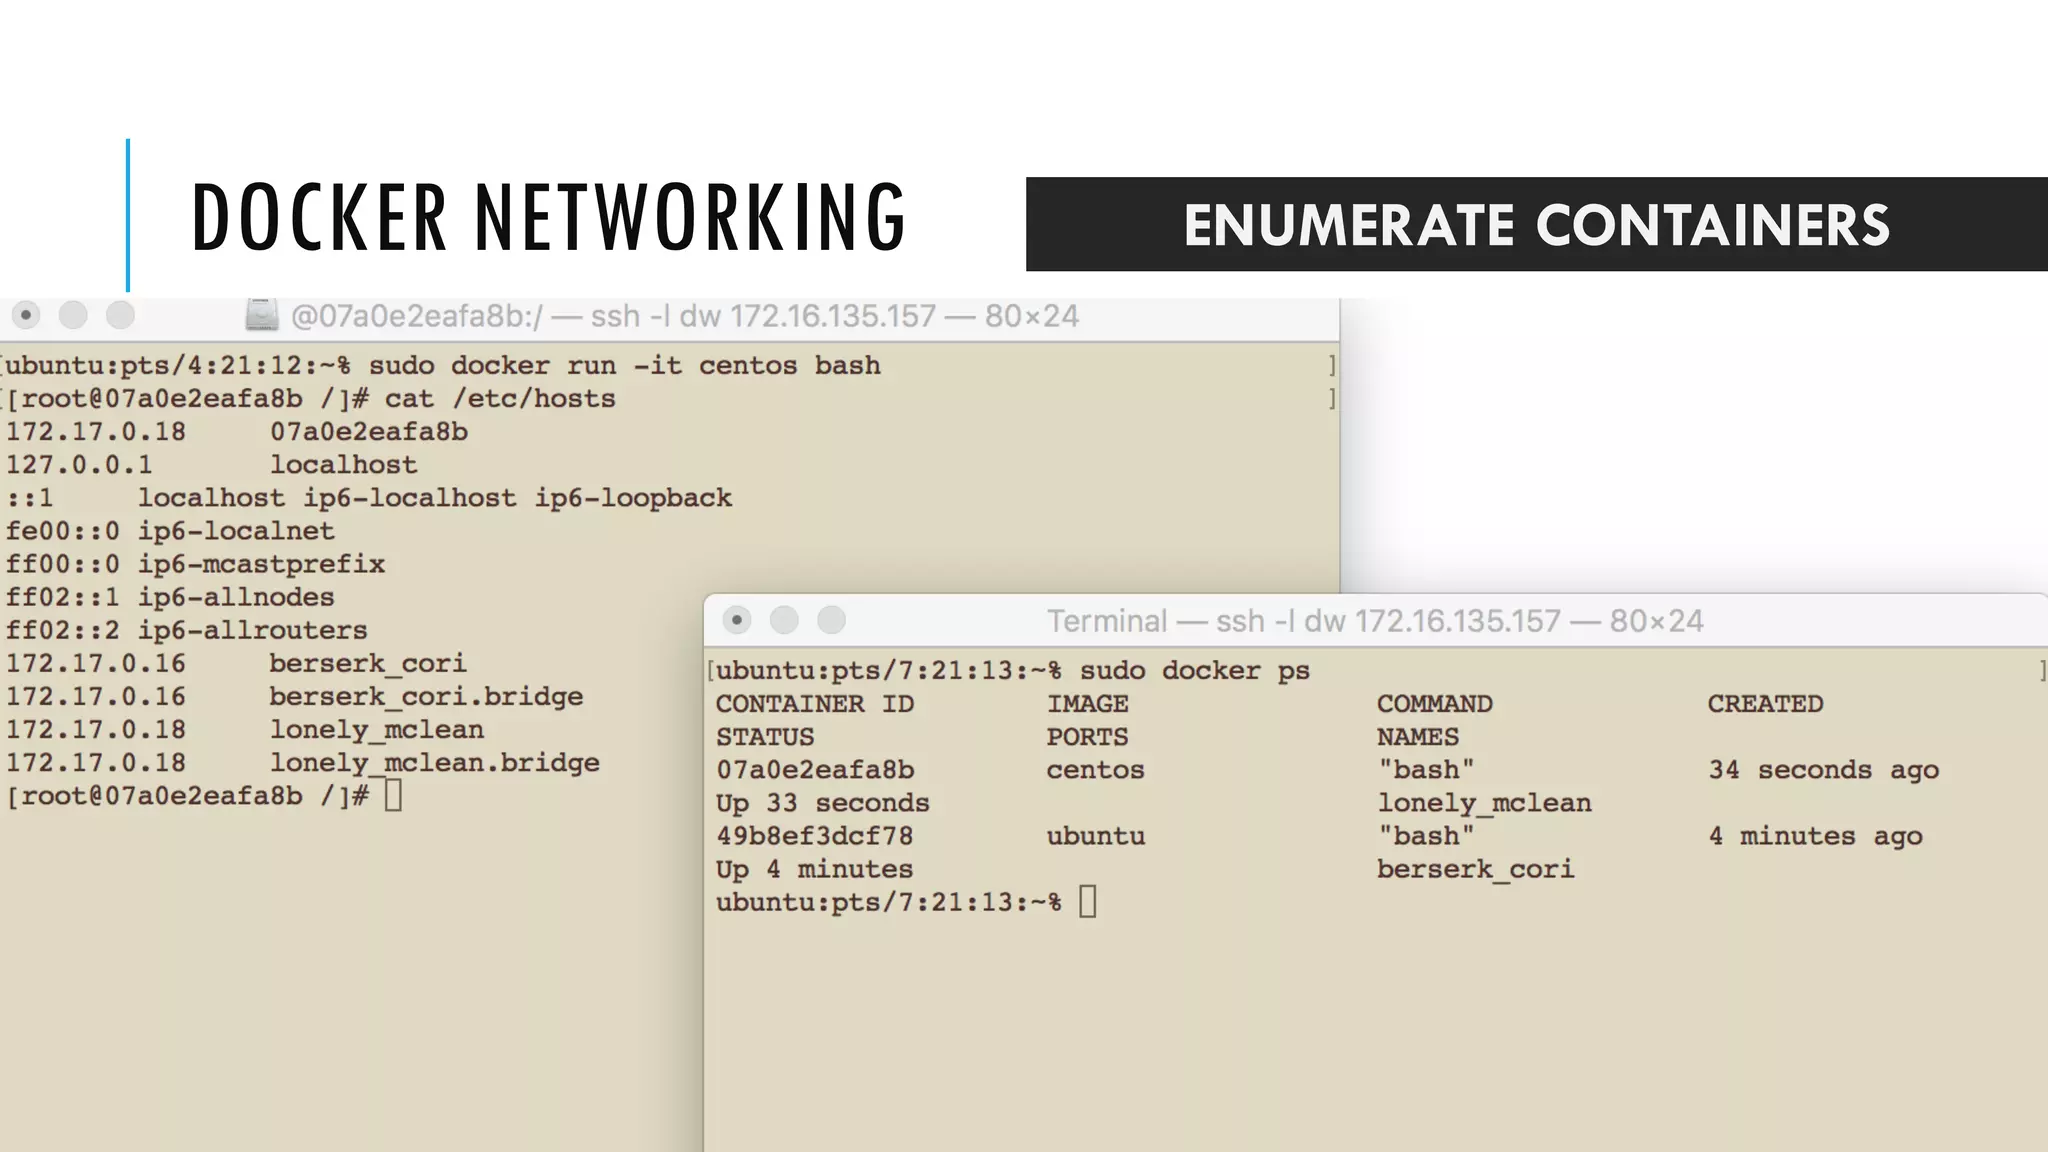Click the 'Up 33 seconds' status
The image size is (2048, 1152).
[823, 803]
